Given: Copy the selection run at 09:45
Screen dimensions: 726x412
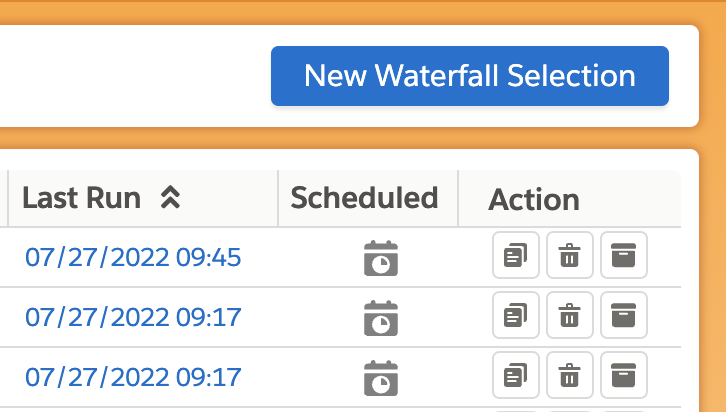Looking at the screenshot, I should 516,256.
